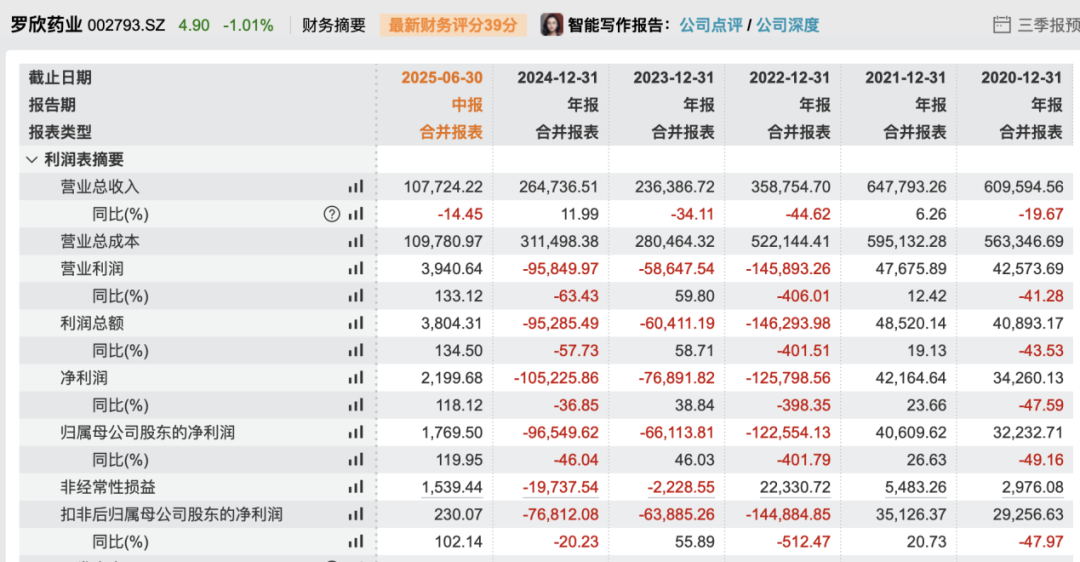Viewport: 1080px width, 562px height.
Task: Open the chart icon for 归属母公司股东的净利润
Action: click(x=356, y=433)
